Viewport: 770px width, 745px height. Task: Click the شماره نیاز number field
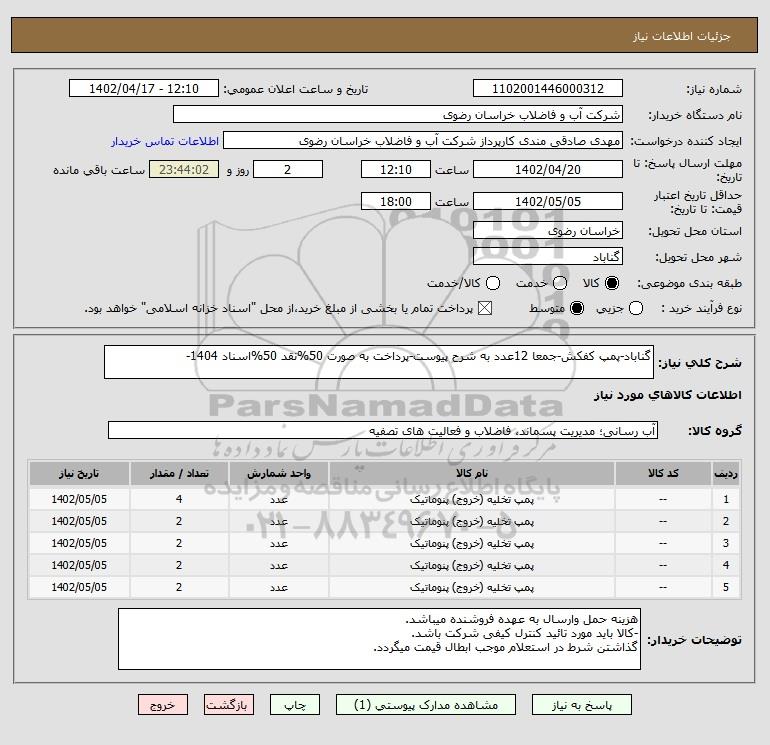click(x=548, y=88)
